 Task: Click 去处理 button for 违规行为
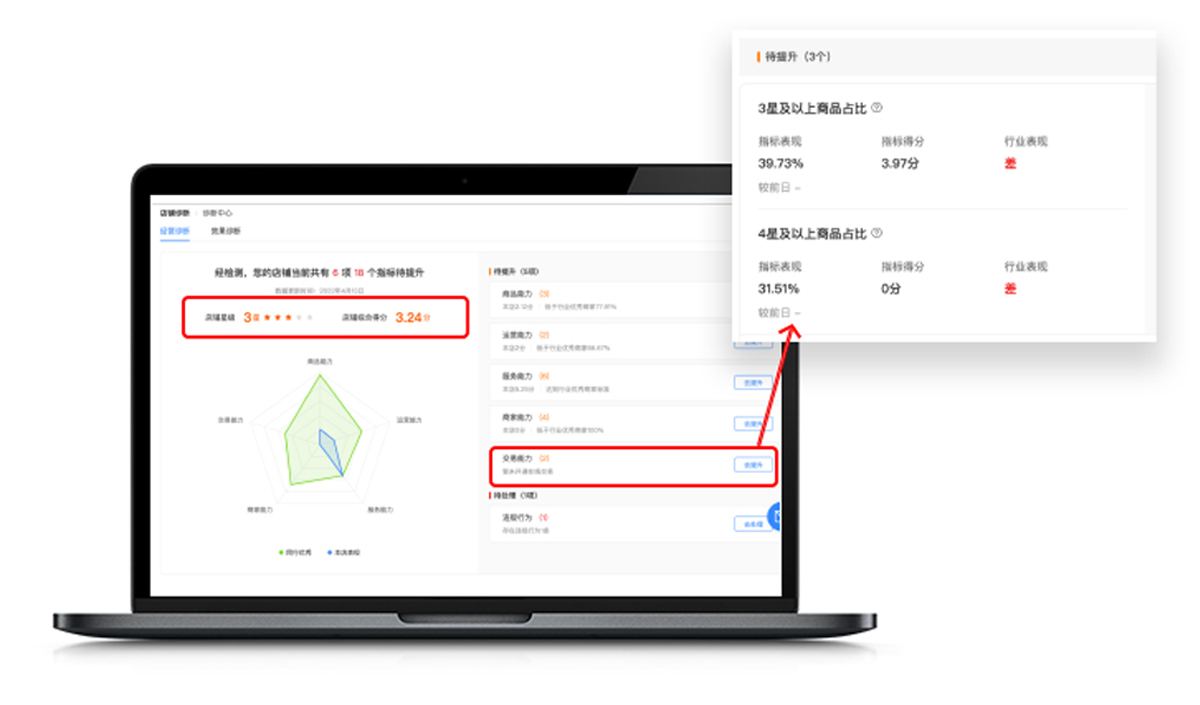tap(752, 523)
